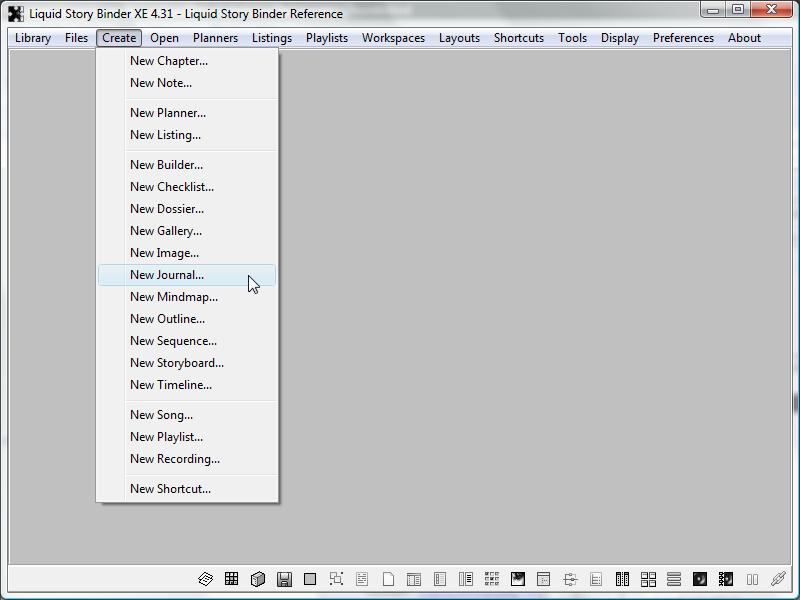Select New Mindmap... menu entry
The height and width of the screenshot is (600, 800).
coord(174,297)
